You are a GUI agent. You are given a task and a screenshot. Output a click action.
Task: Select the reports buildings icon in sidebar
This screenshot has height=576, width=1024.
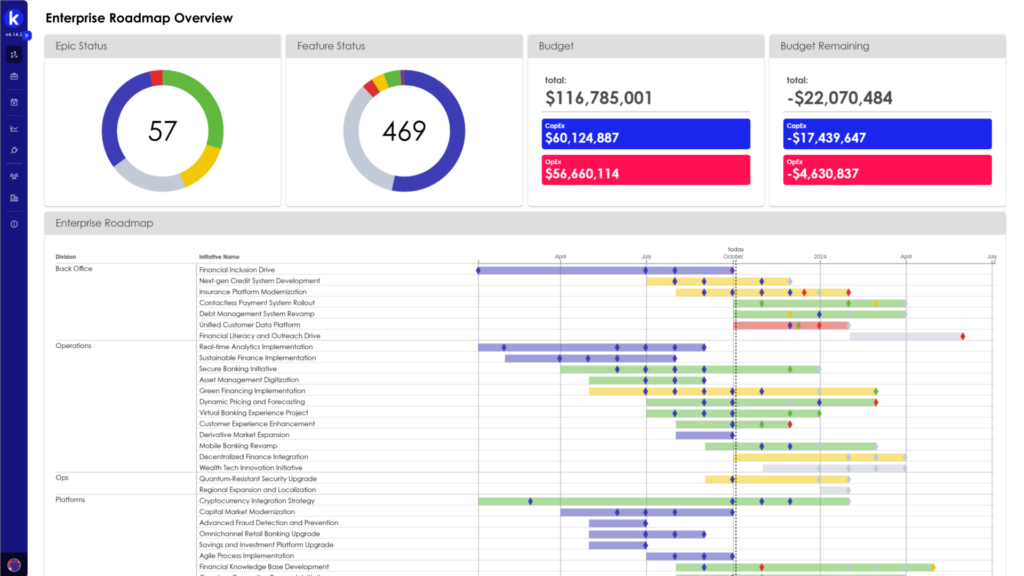pos(14,198)
